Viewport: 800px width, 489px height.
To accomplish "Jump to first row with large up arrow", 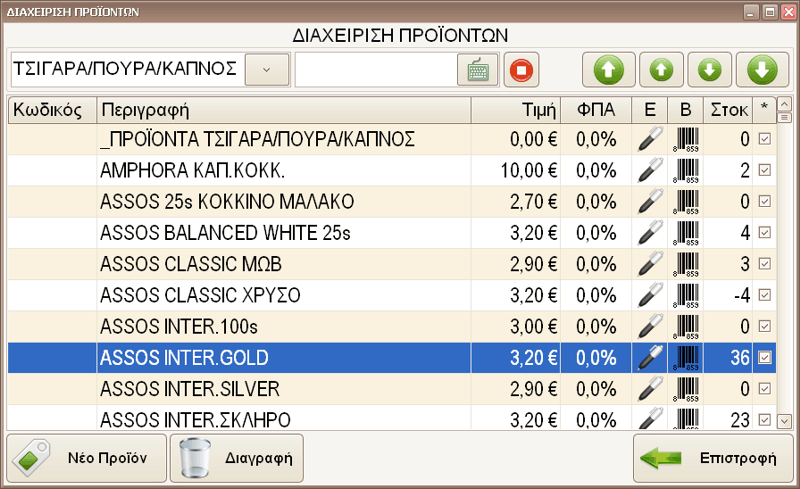I will (x=608, y=70).
